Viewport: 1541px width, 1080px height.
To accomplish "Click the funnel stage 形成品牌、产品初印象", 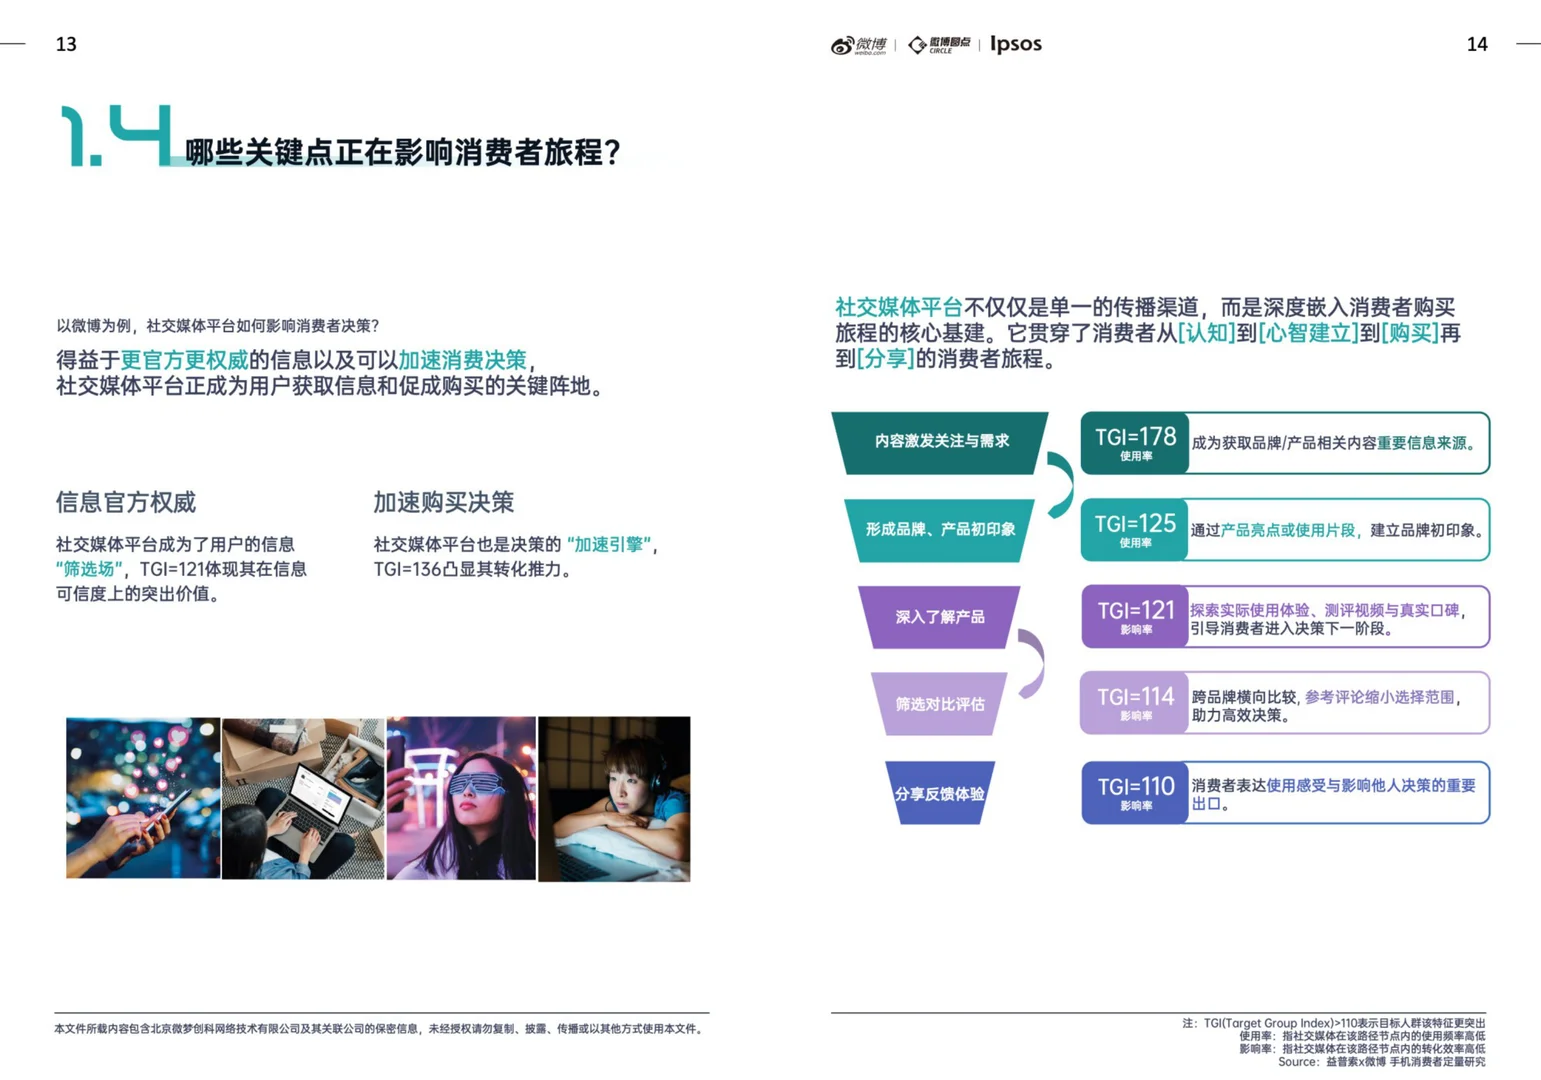I will point(940,529).
